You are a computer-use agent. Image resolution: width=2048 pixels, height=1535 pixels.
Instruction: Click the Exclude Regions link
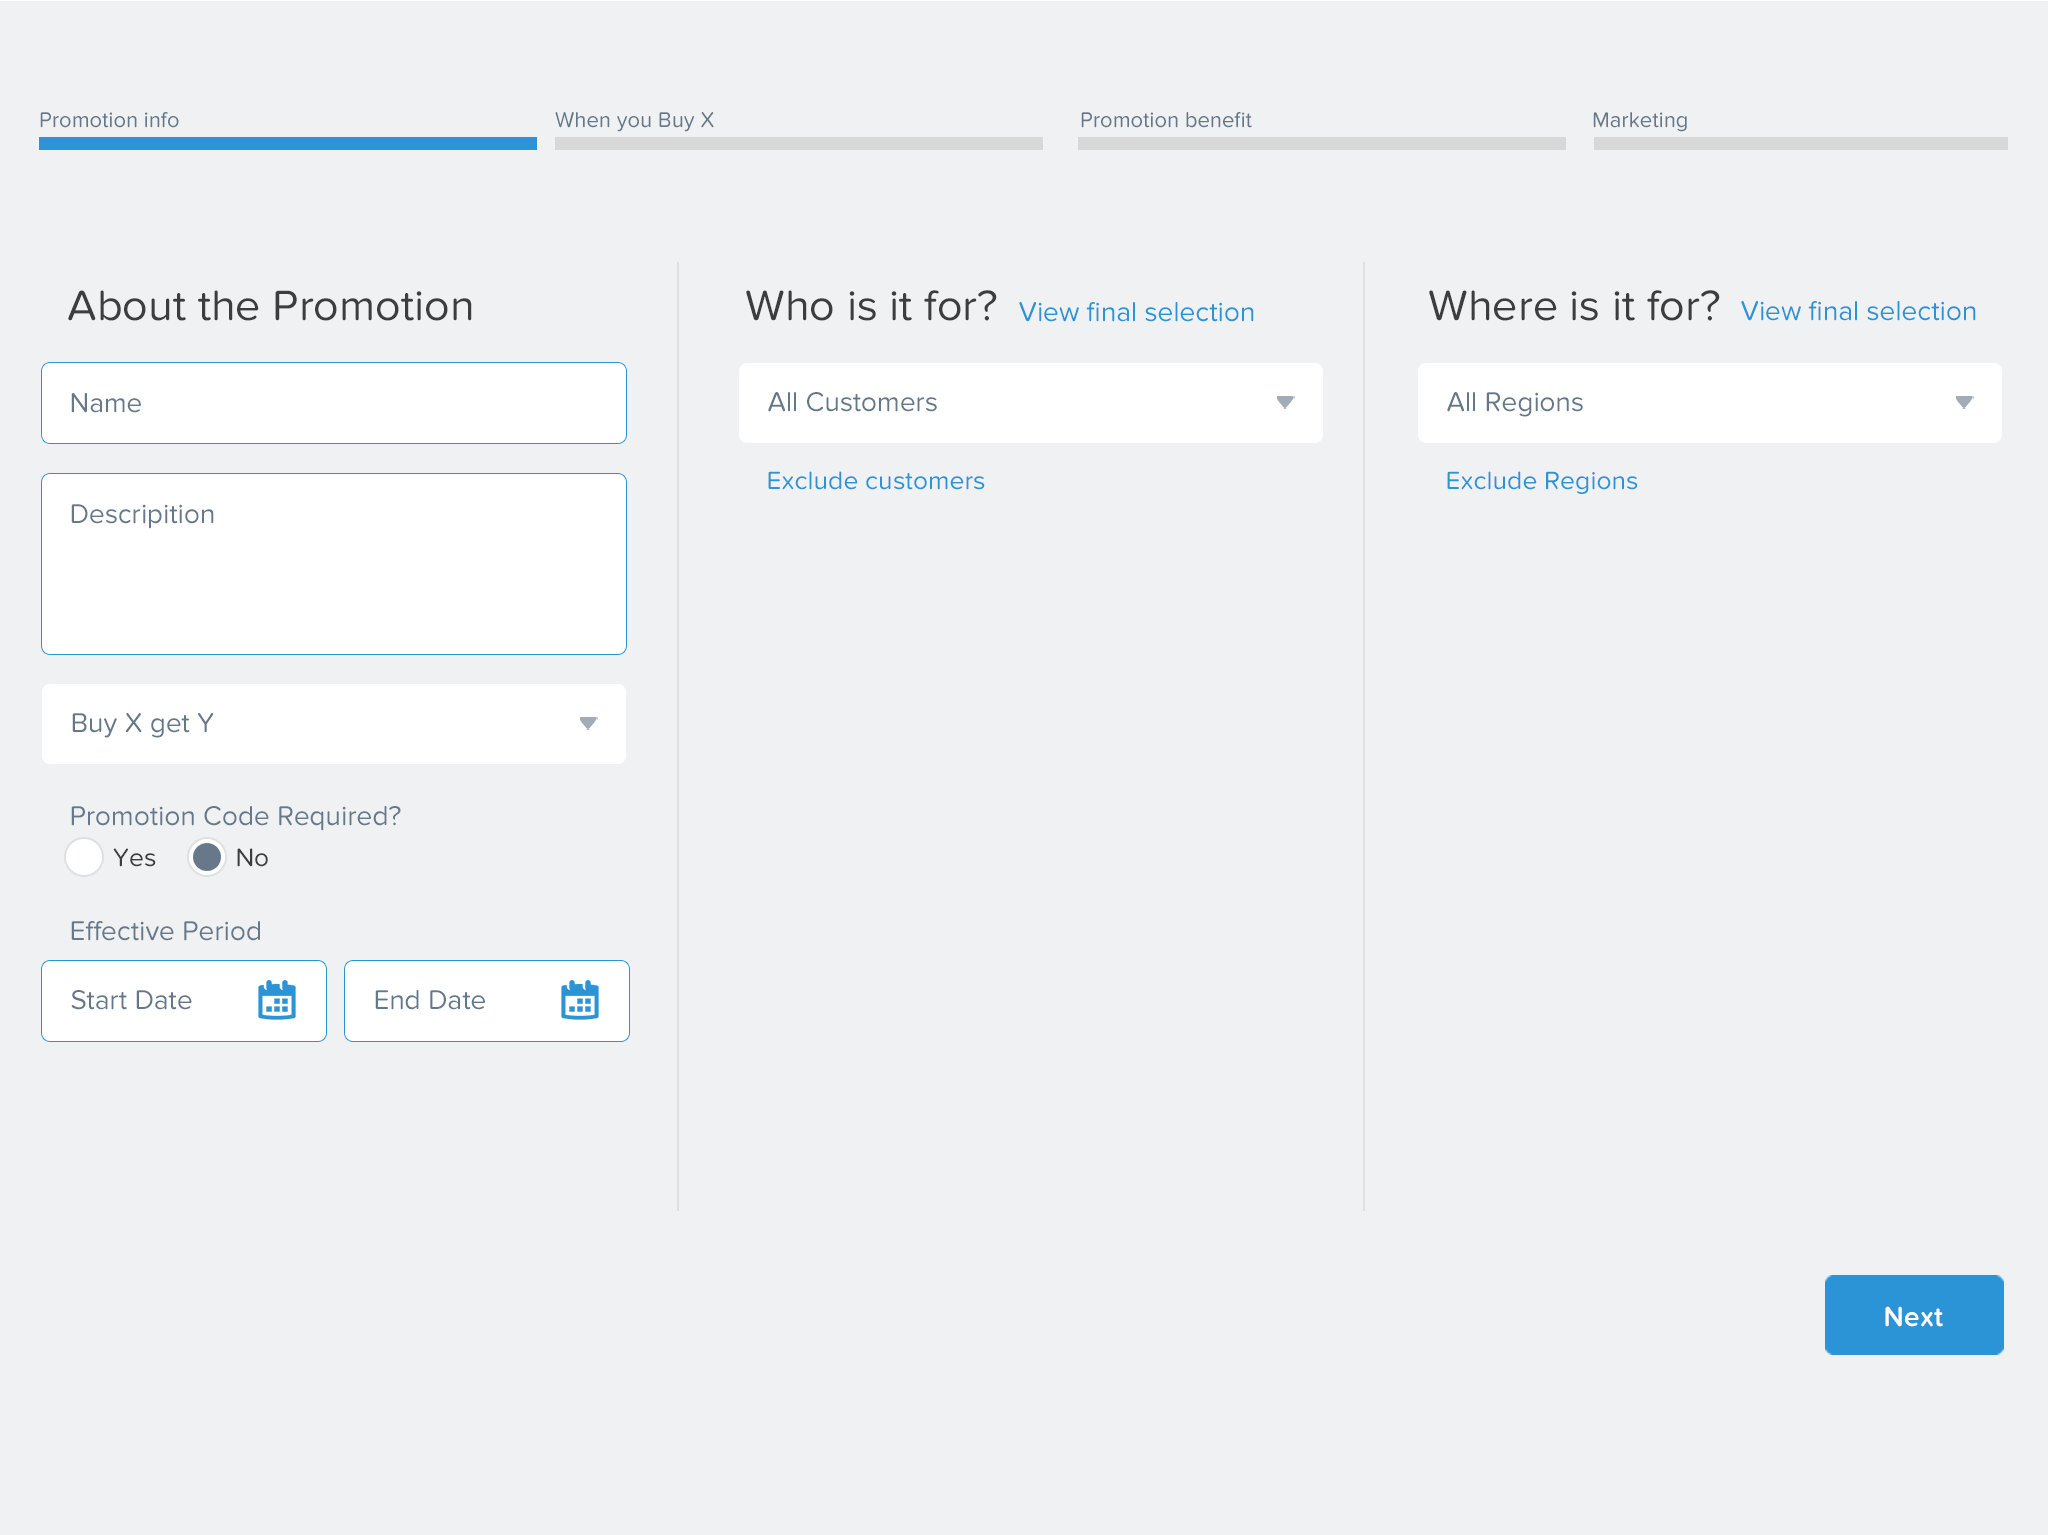point(1541,481)
